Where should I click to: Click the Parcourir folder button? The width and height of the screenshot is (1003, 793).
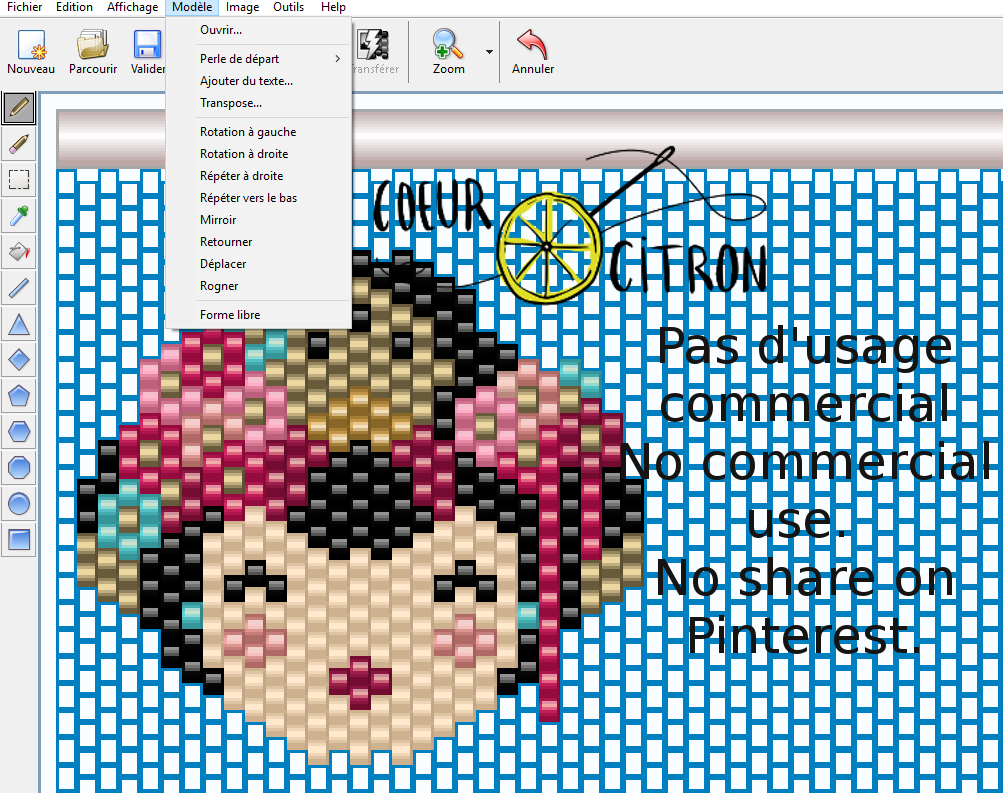[x=93, y=52]
